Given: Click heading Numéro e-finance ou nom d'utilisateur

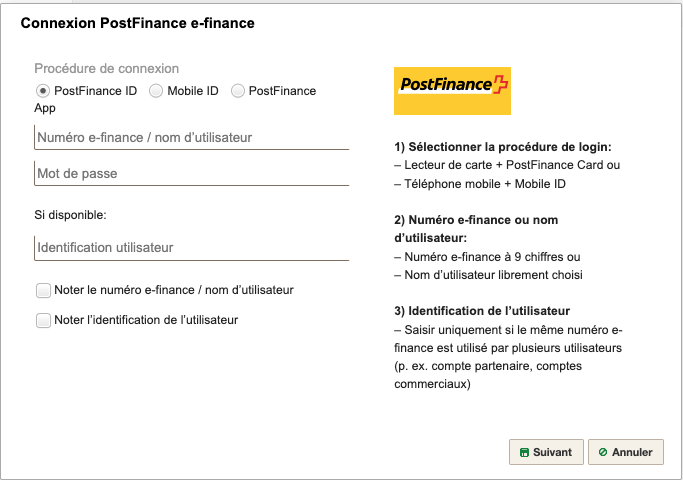Looking at the screenshot, I should [x=476, y=229].
